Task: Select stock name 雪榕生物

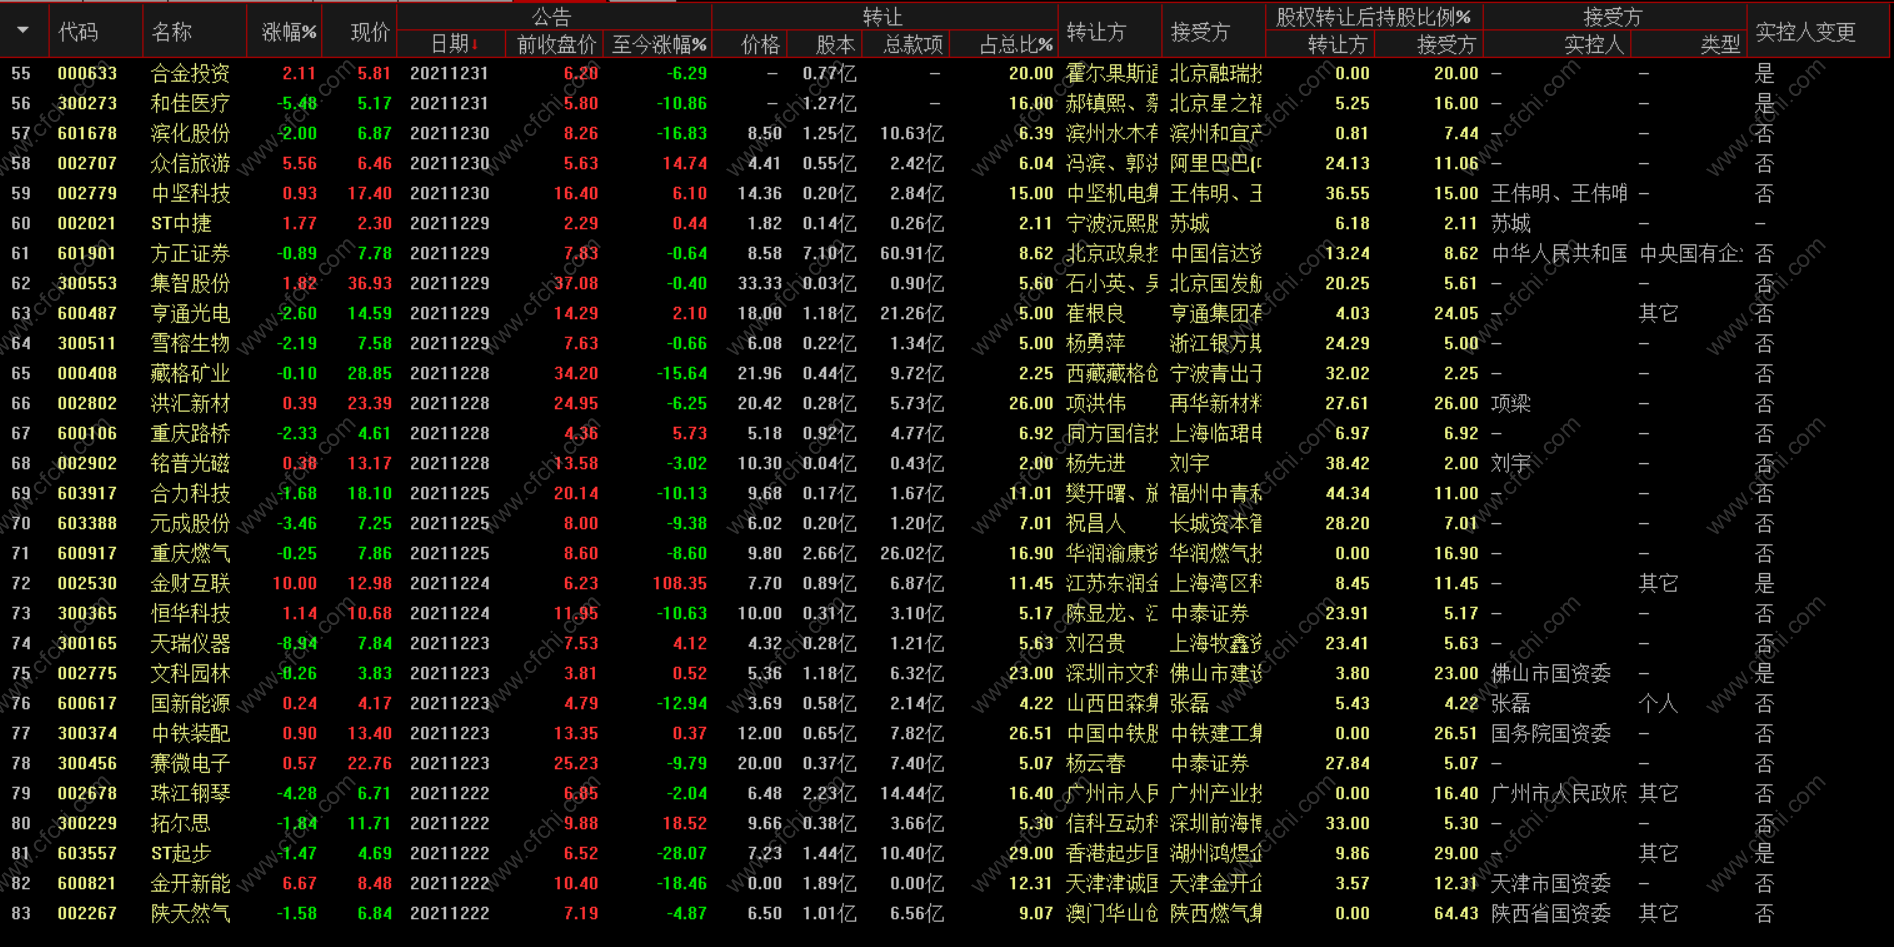Action: pyautogui.click(x=190, y=343)
